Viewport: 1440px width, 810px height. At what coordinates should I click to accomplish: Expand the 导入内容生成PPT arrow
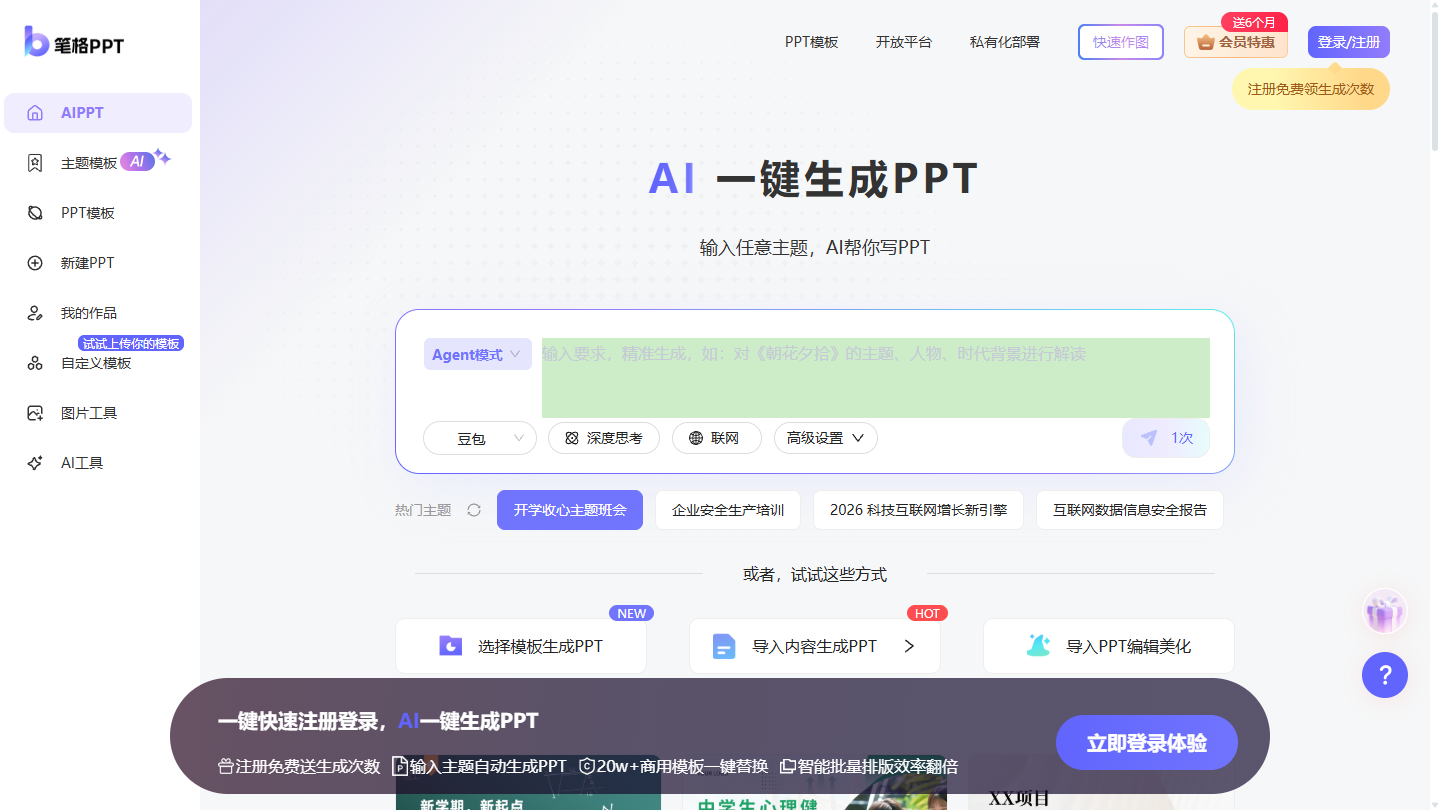point(909,646)
